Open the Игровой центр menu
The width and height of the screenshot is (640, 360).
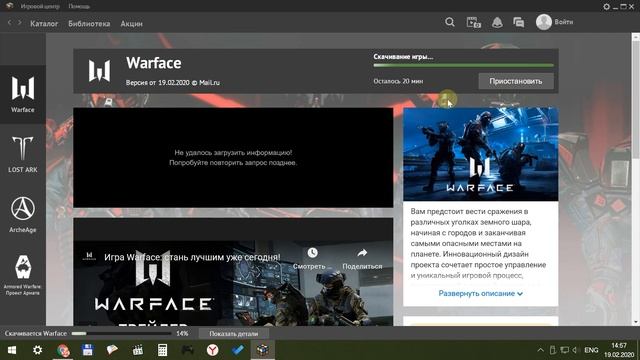[40, 6]
